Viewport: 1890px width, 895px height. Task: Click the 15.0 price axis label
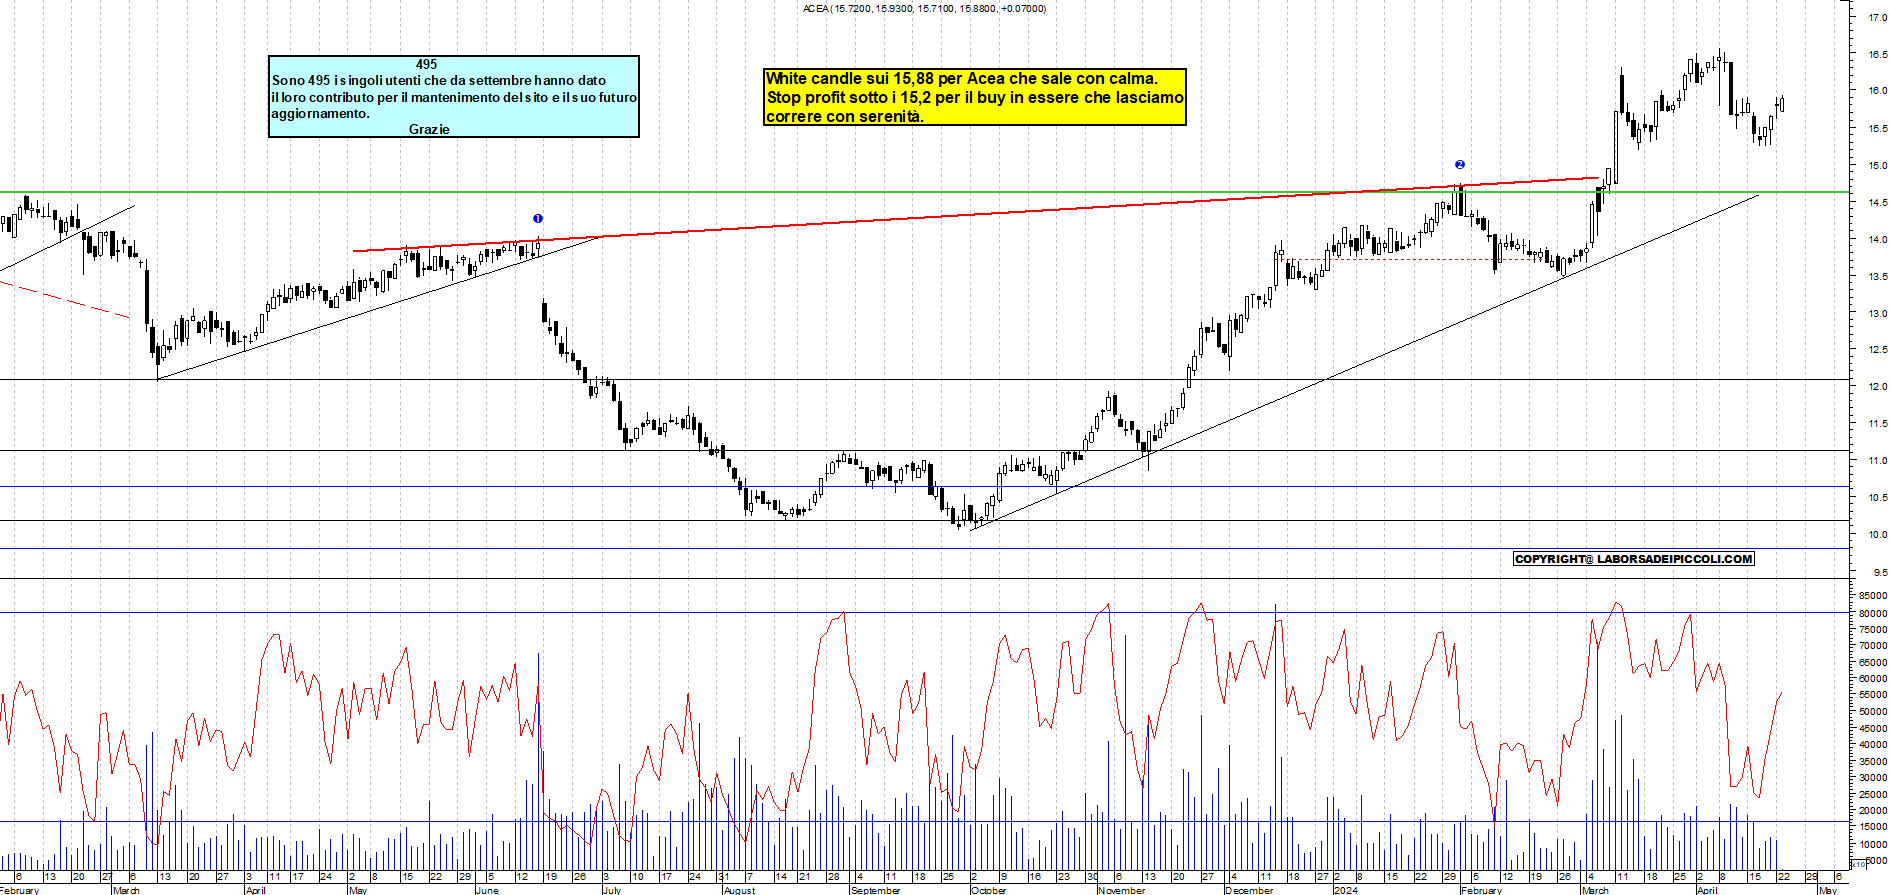(1878, 165)
